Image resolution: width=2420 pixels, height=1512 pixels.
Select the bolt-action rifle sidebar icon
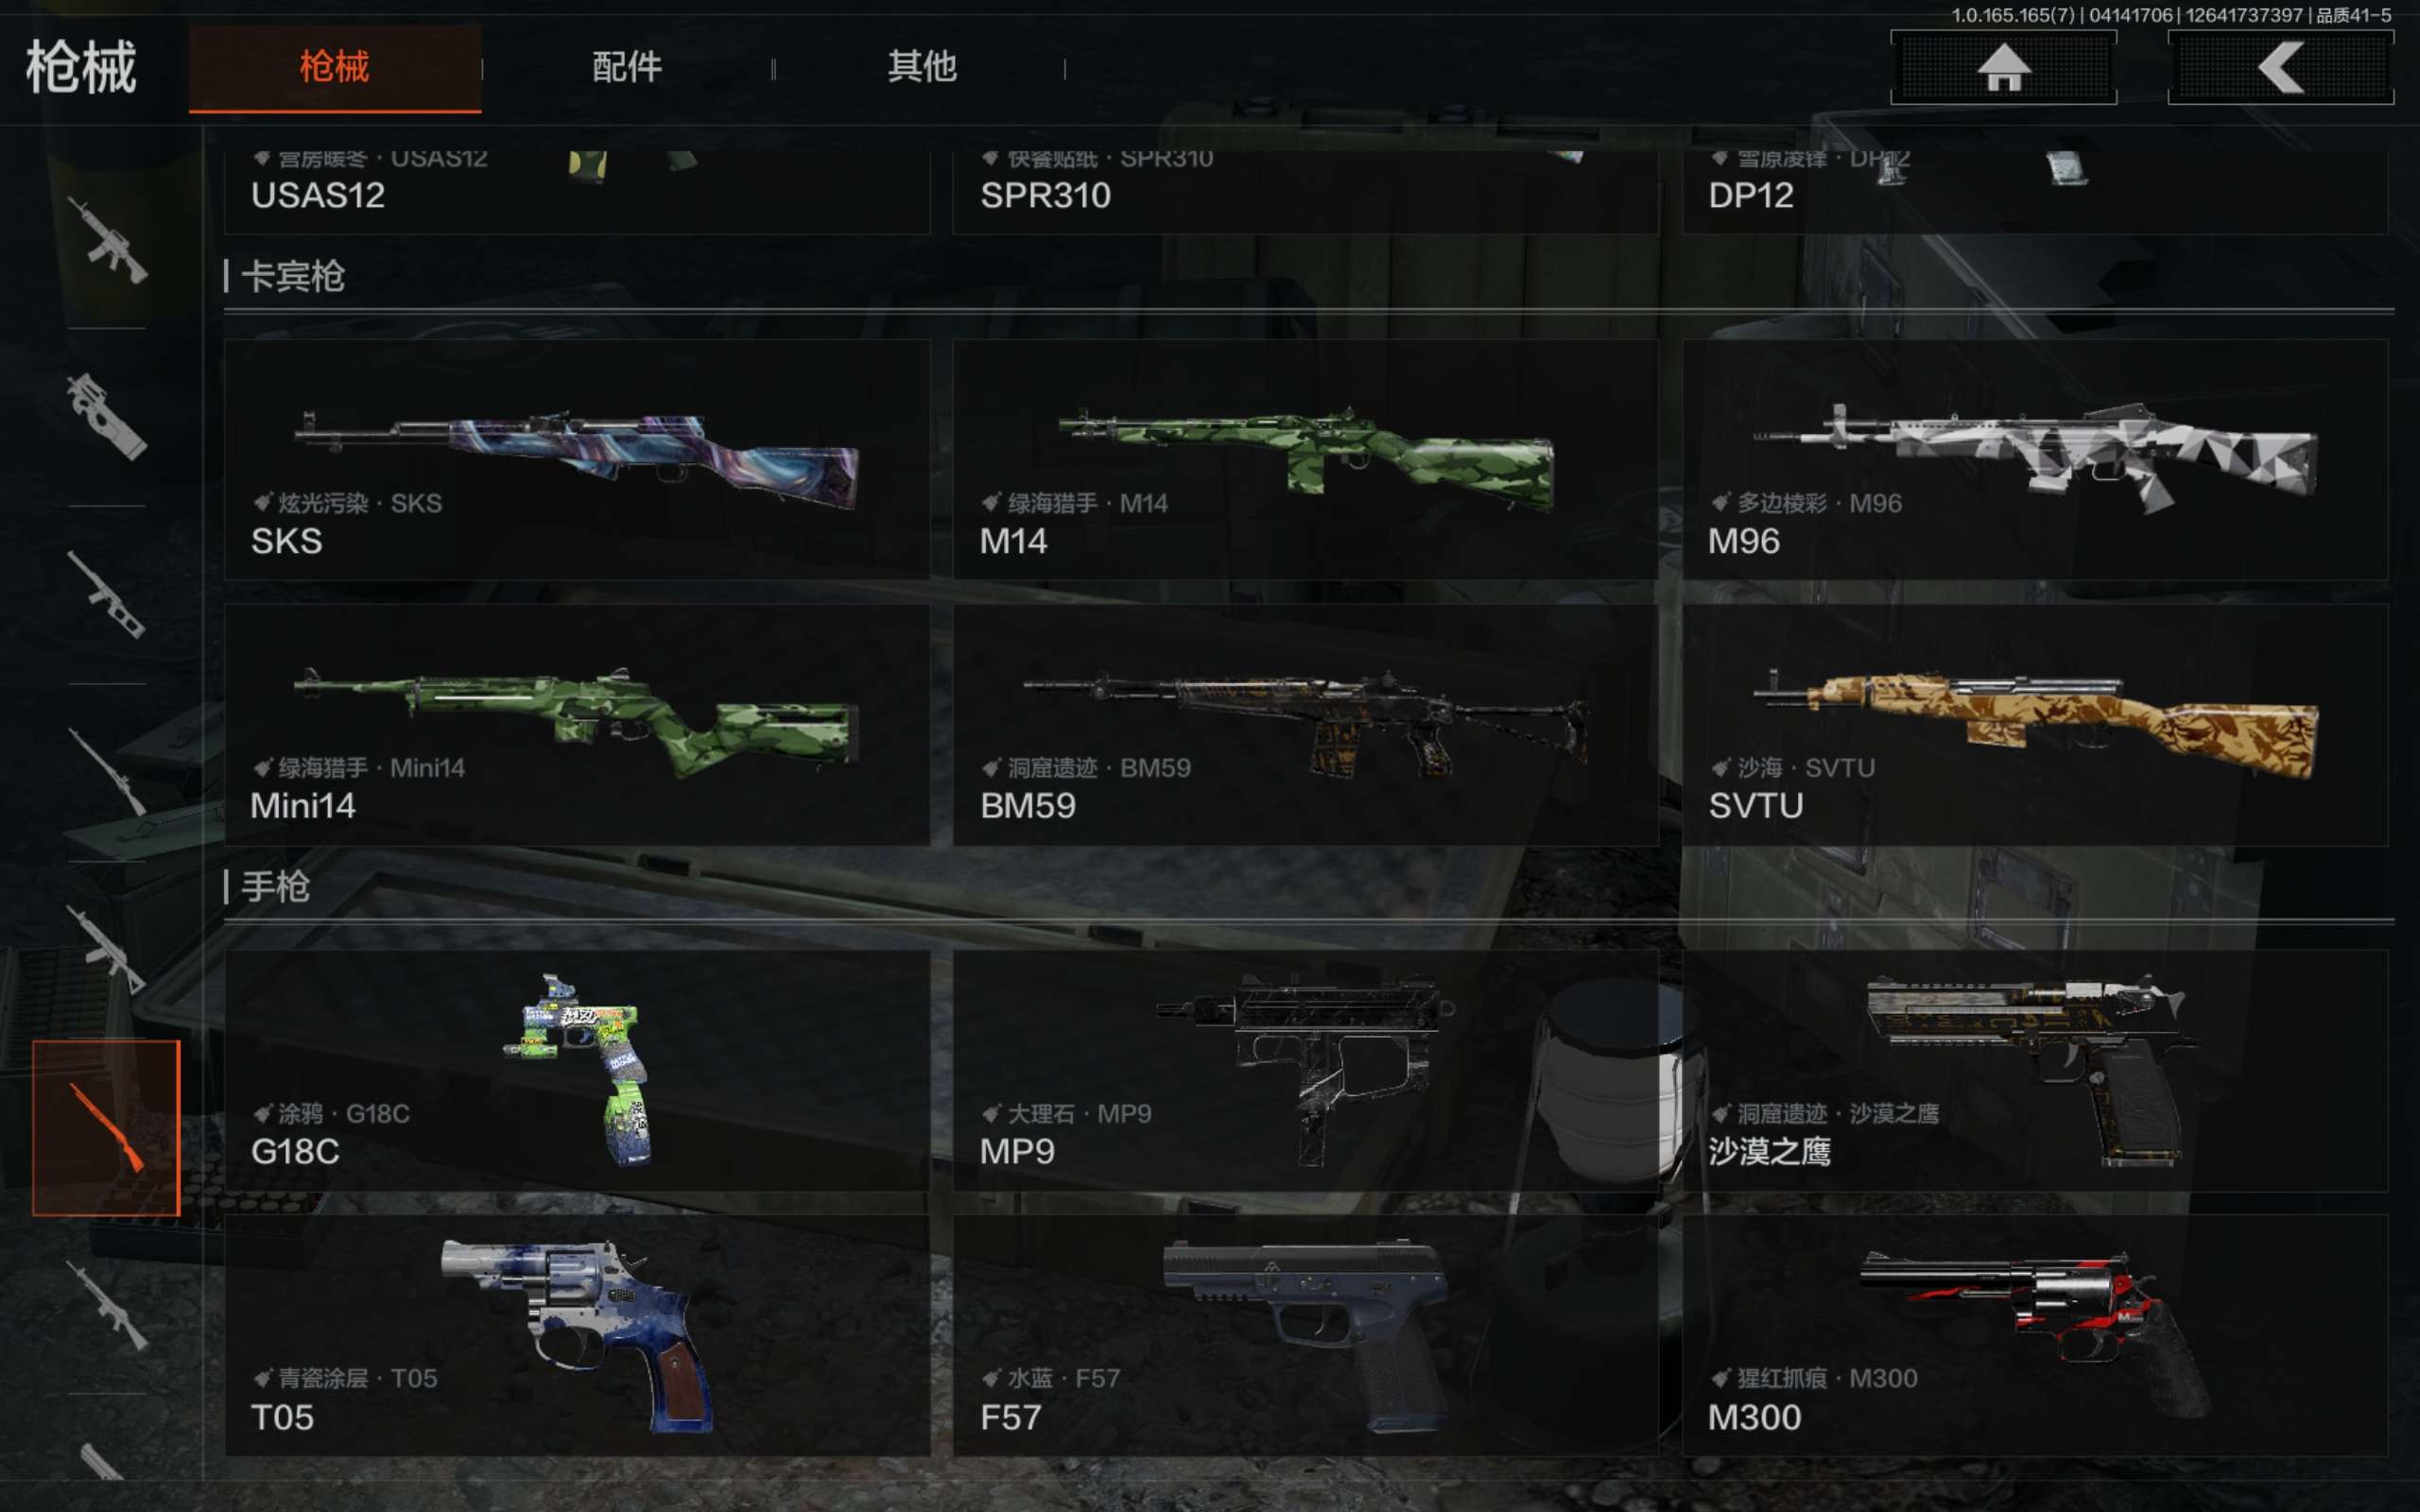coord(107,772)
